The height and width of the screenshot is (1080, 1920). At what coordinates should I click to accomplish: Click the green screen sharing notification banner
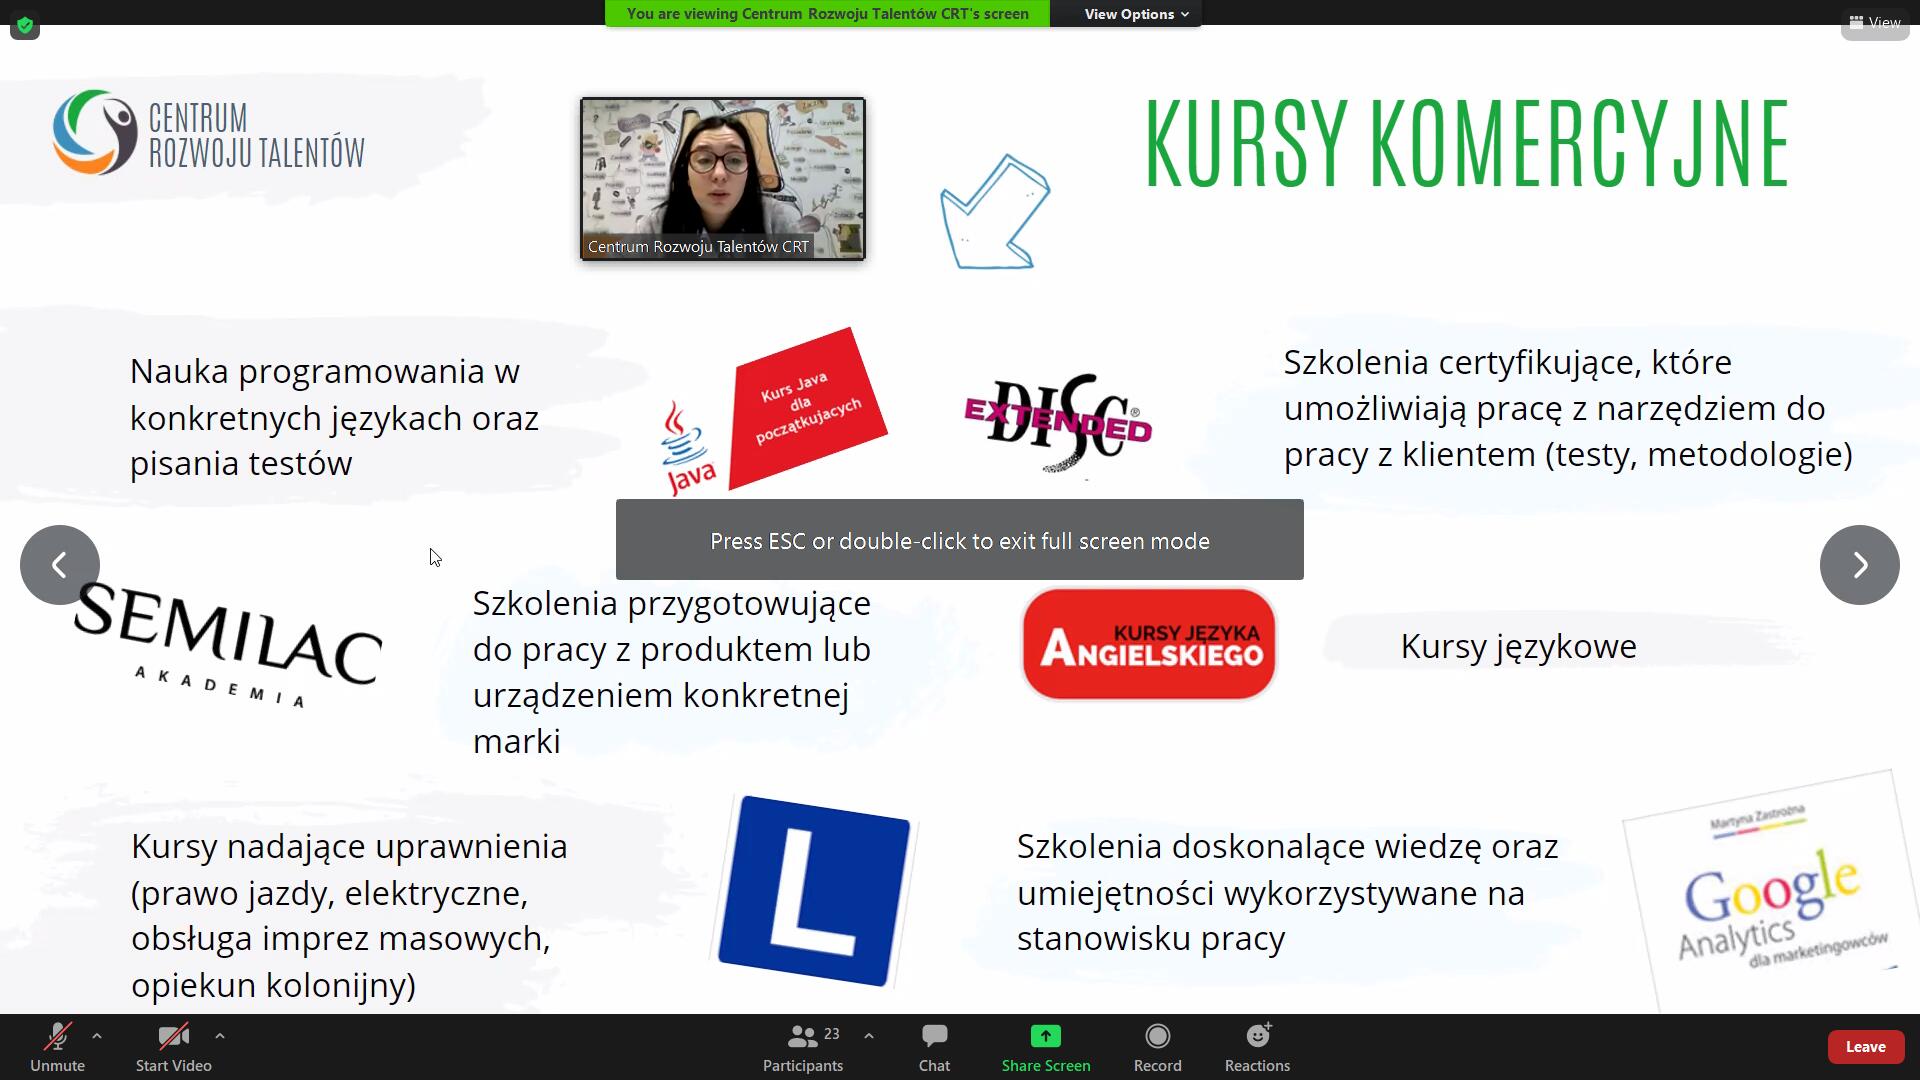(x=827, y=14)
